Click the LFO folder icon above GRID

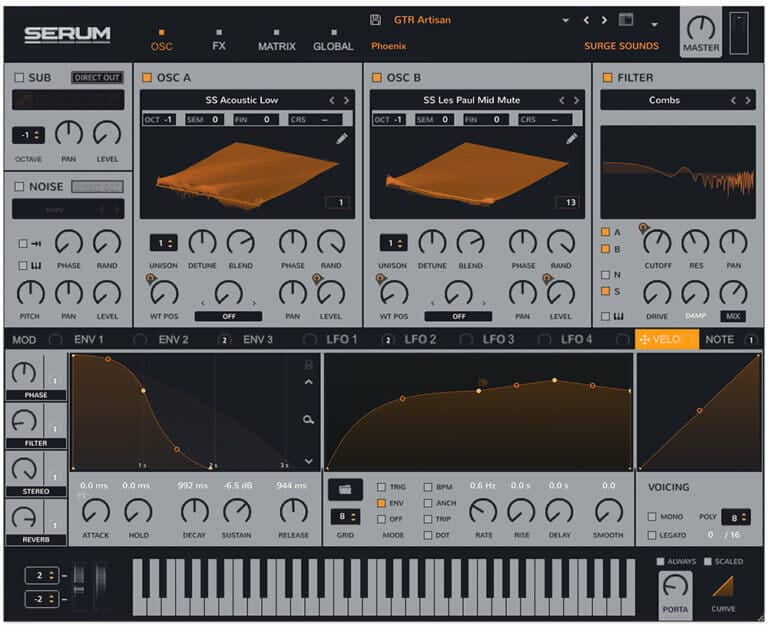[x=345, y=489]
